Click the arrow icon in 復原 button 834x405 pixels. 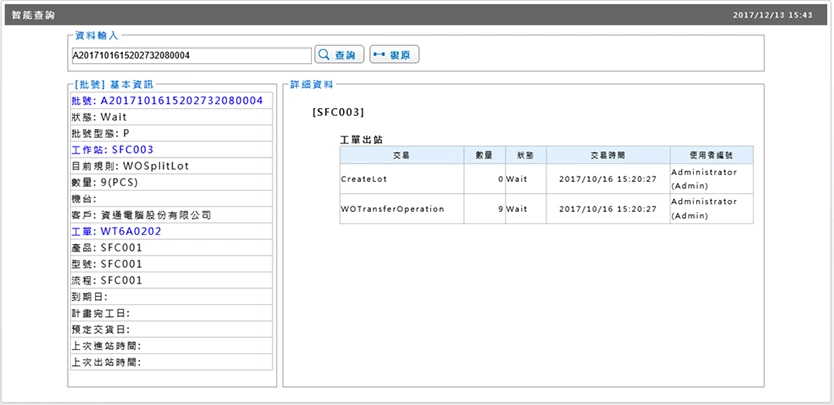(379, 54)
